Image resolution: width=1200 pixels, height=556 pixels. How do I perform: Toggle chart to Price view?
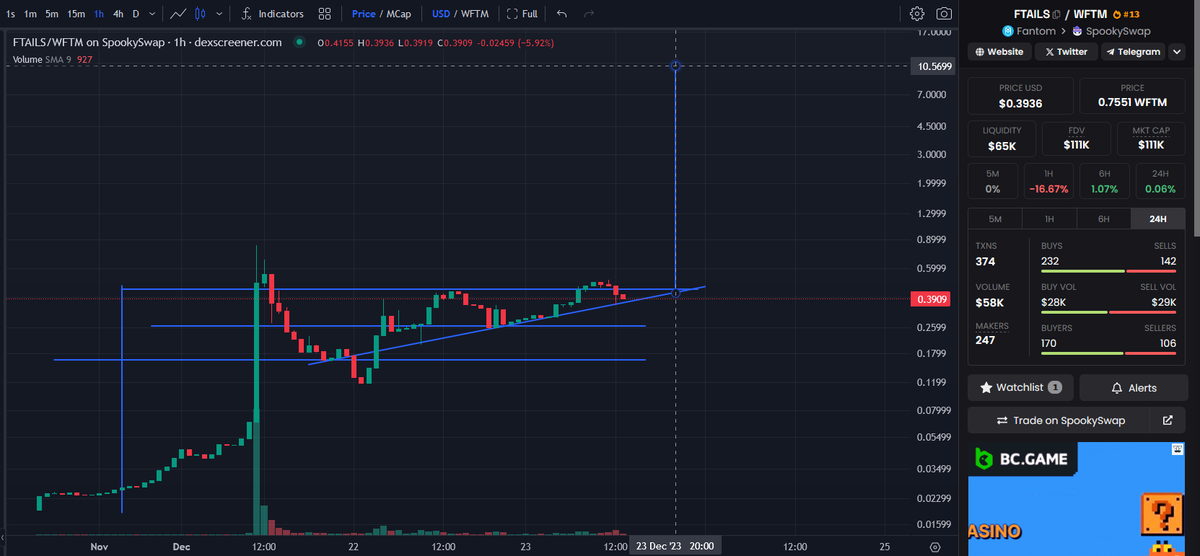point(363,14)
